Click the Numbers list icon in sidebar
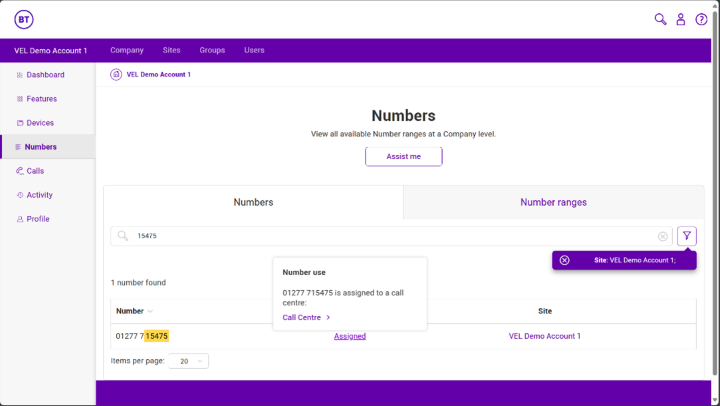 pos(18,147)
